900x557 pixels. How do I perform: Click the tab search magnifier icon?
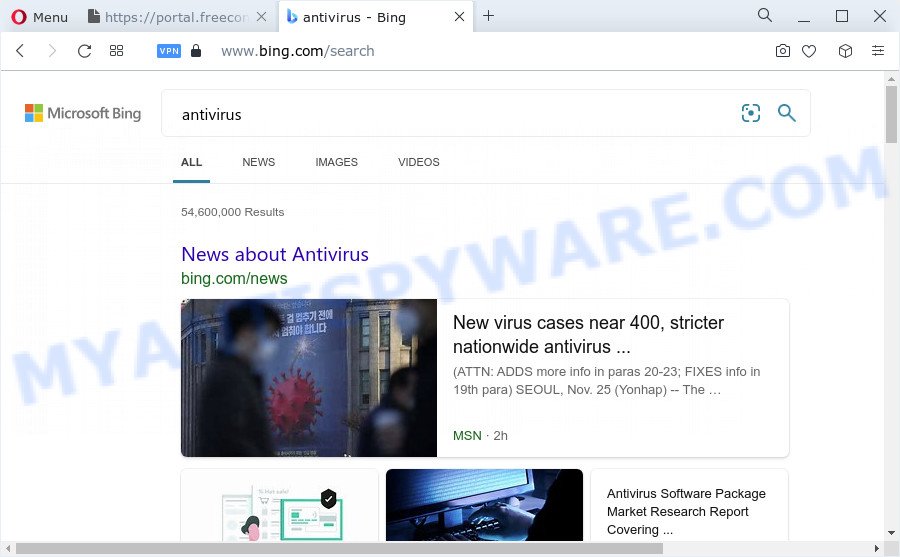pos(765,15)
